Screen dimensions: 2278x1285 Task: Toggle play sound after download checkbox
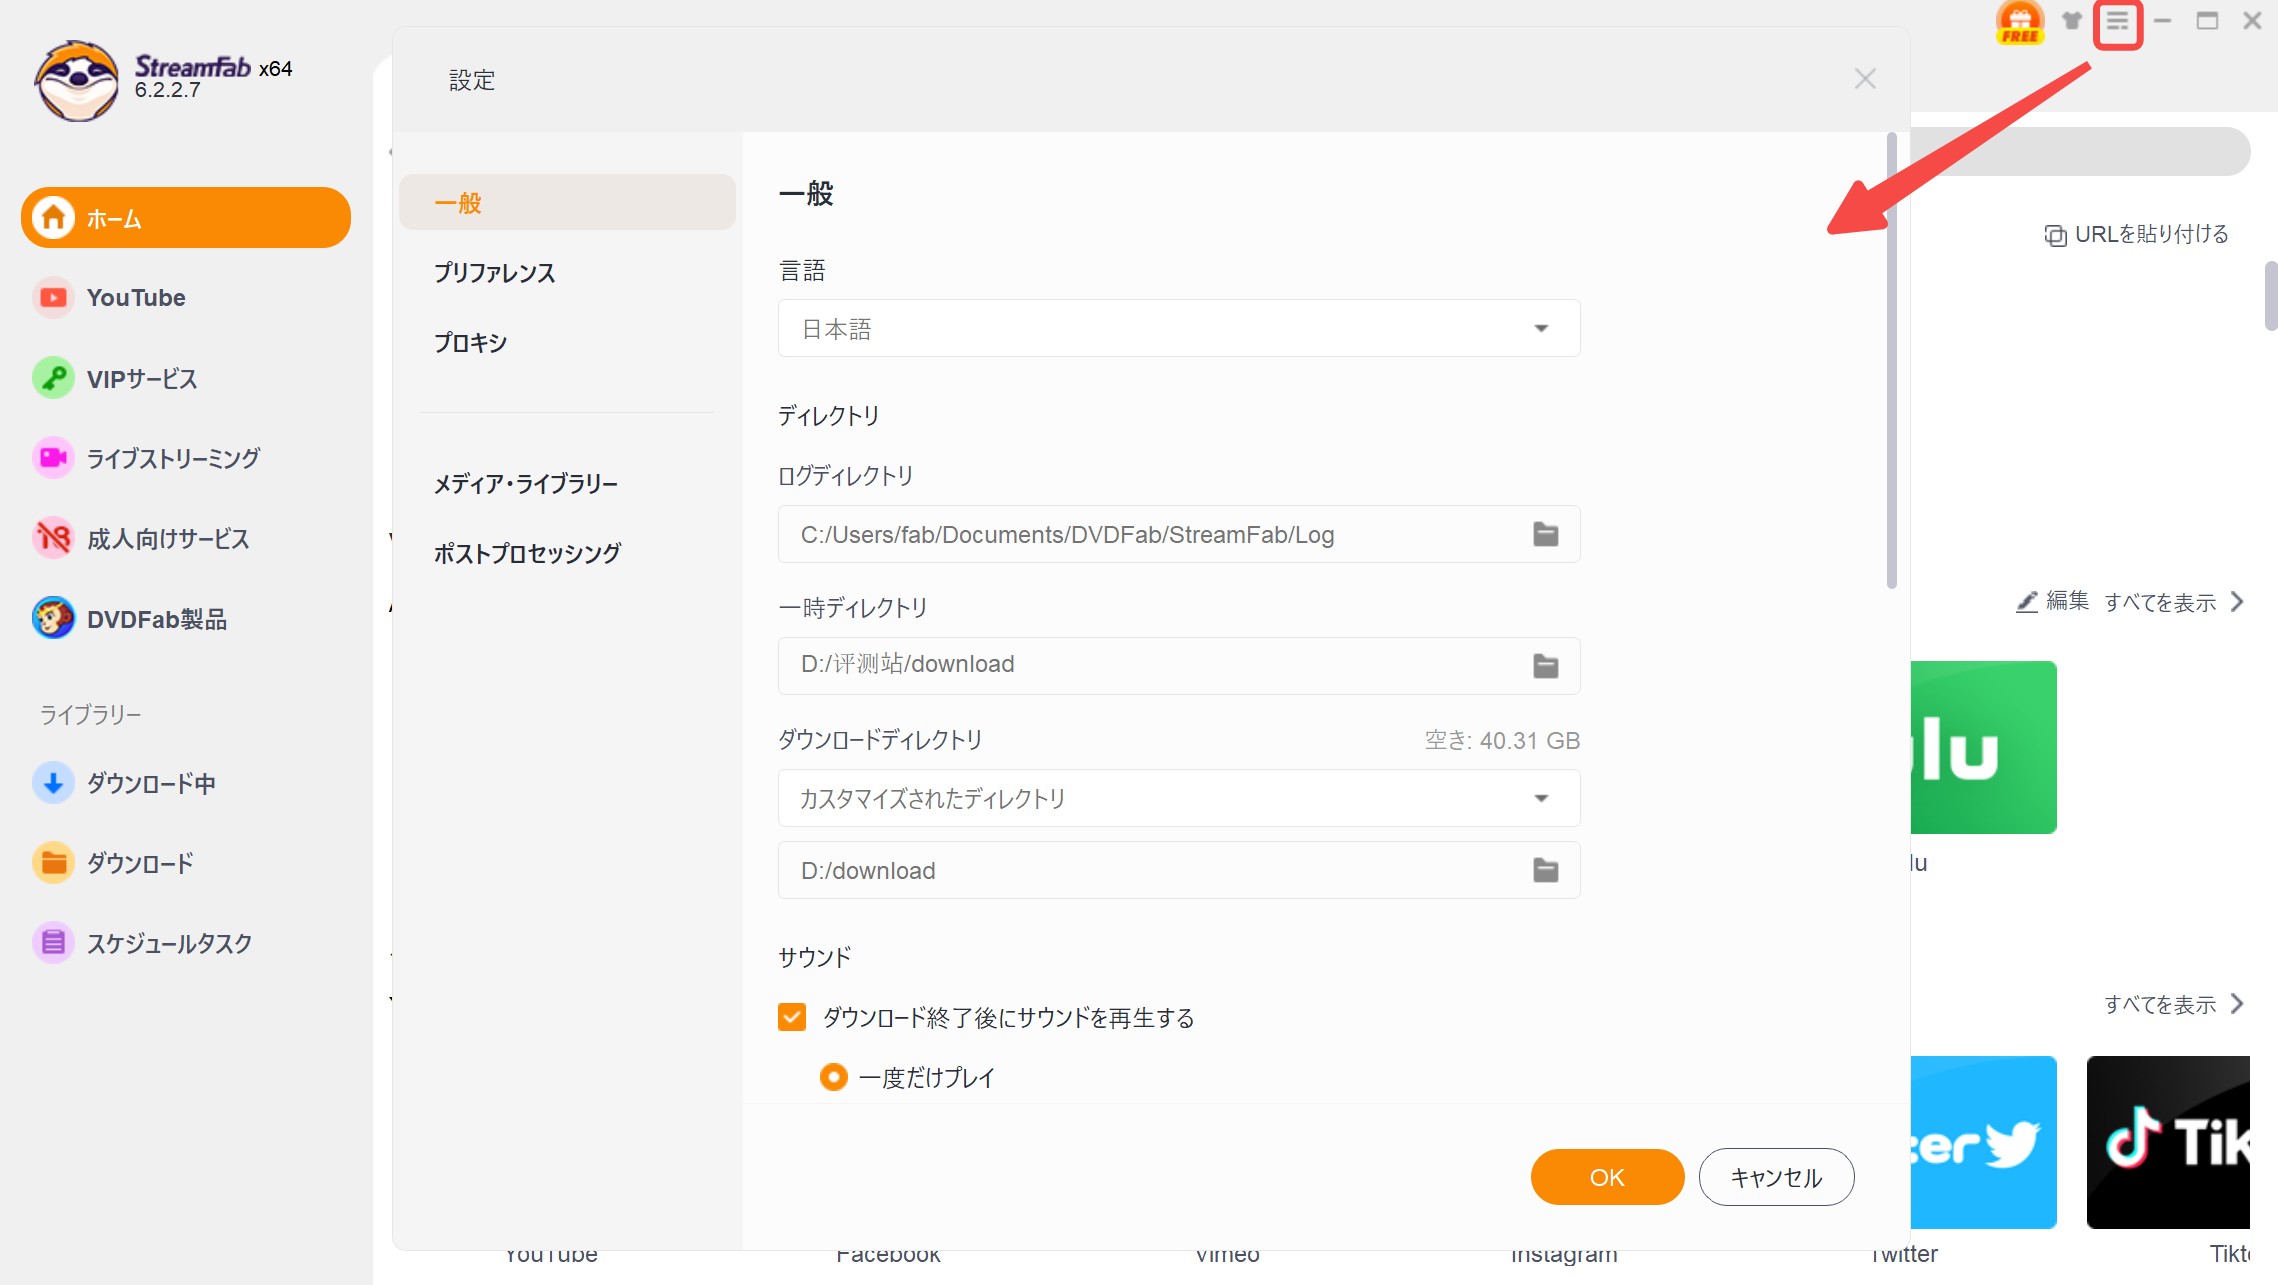792,1017
